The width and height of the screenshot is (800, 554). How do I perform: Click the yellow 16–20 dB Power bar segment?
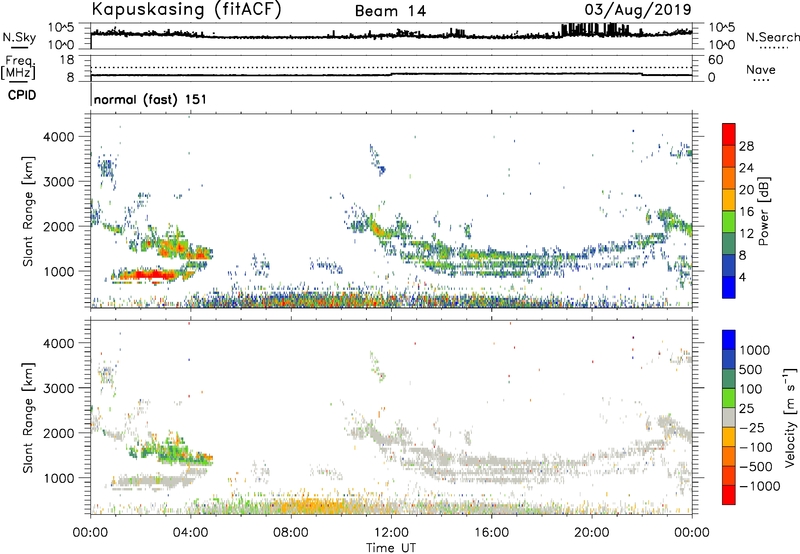729,200
